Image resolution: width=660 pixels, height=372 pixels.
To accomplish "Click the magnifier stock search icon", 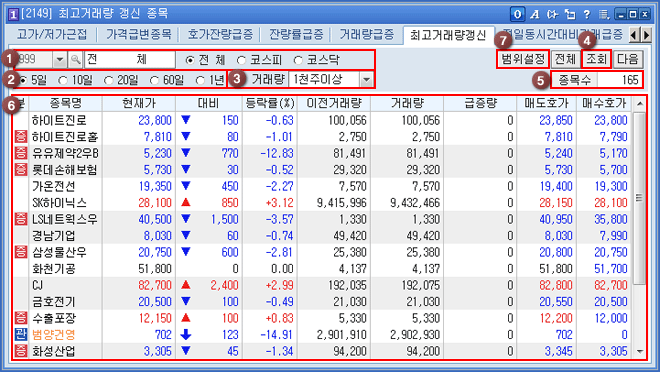I will (75, 59).
